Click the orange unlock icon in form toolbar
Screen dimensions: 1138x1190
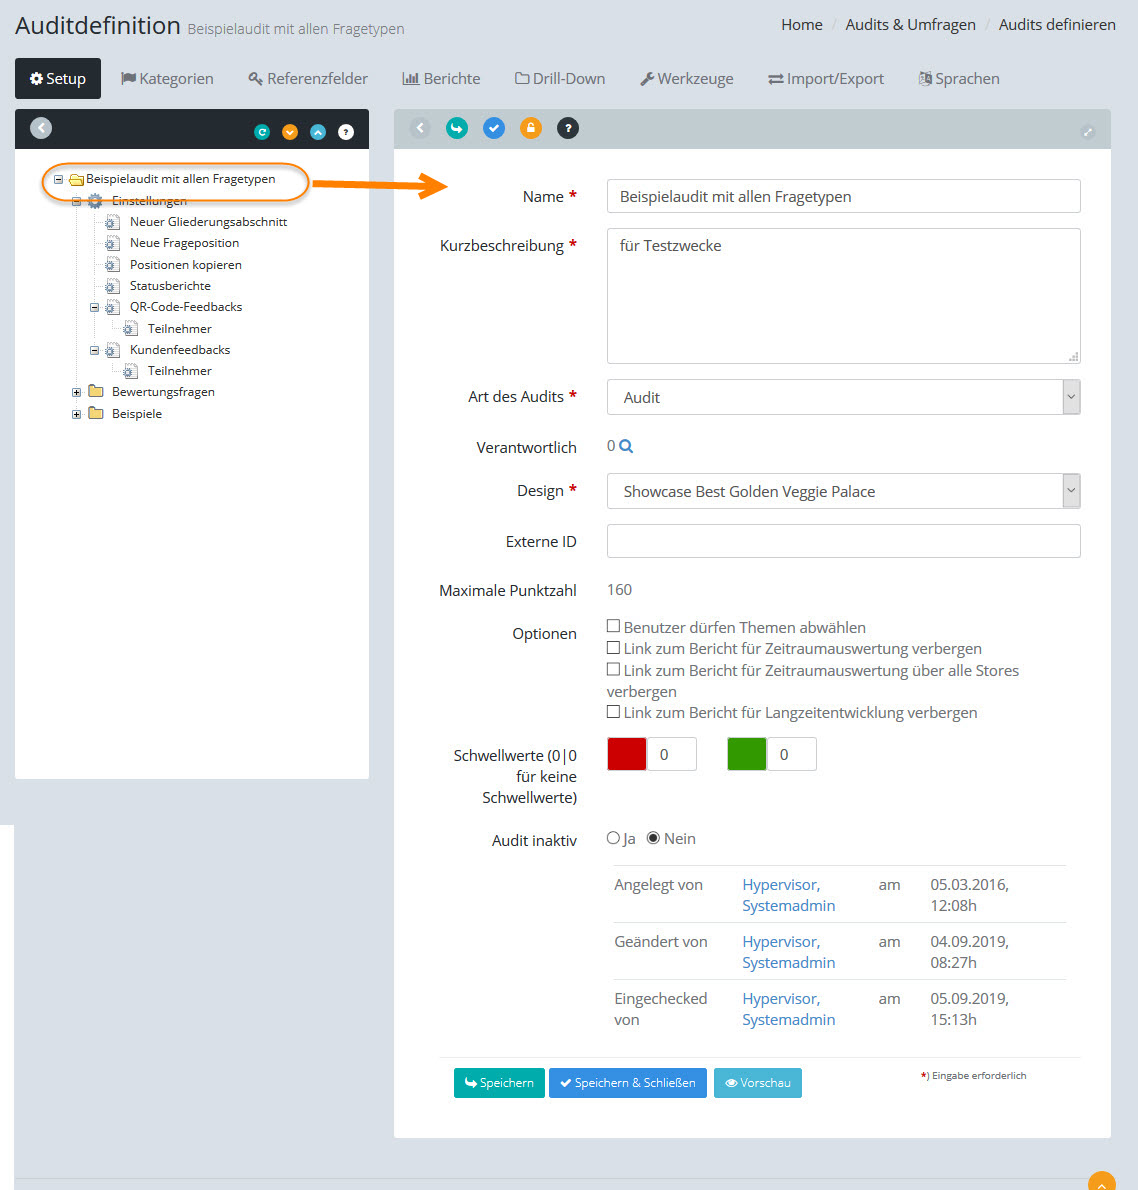click(531, 128)
